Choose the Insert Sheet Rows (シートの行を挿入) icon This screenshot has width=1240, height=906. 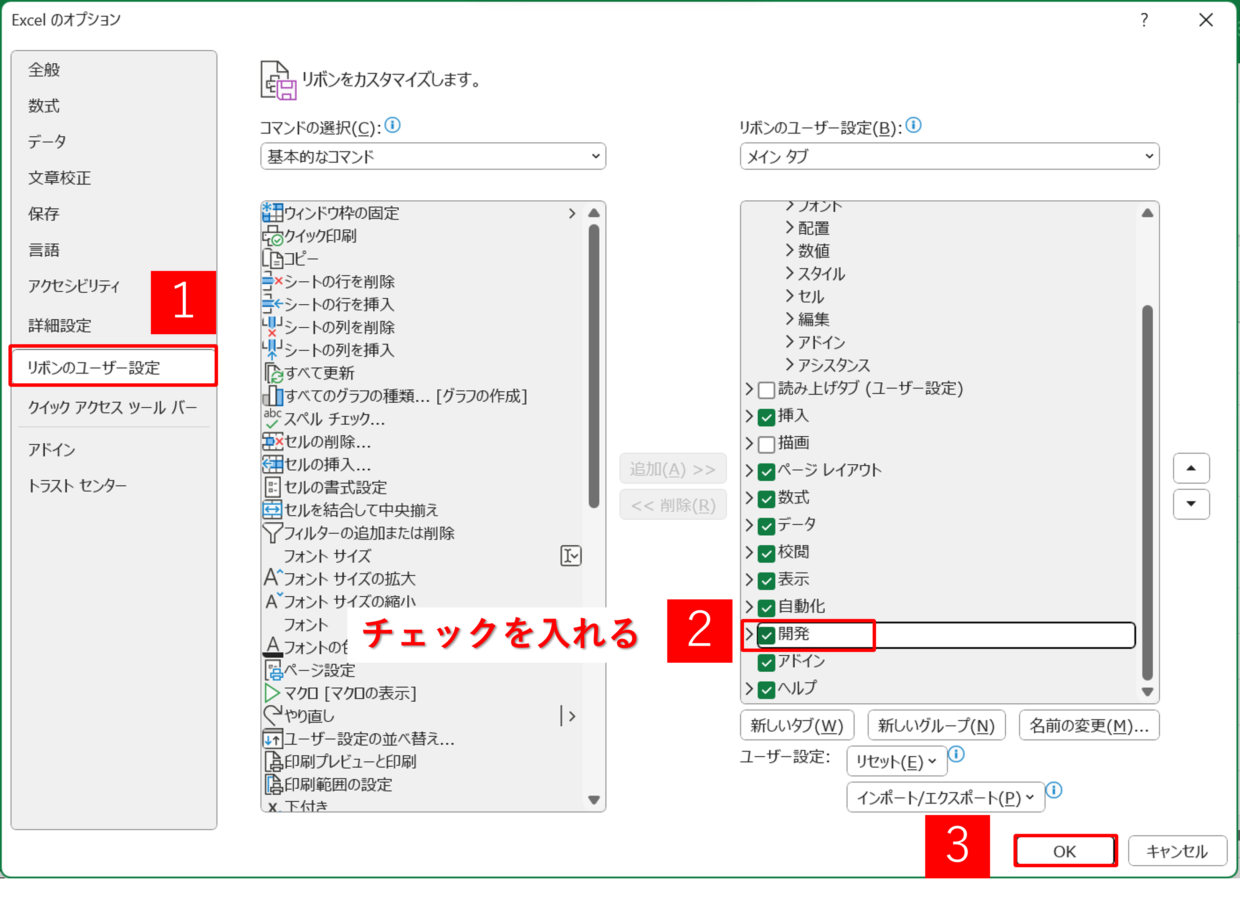(x=272, y=304)
